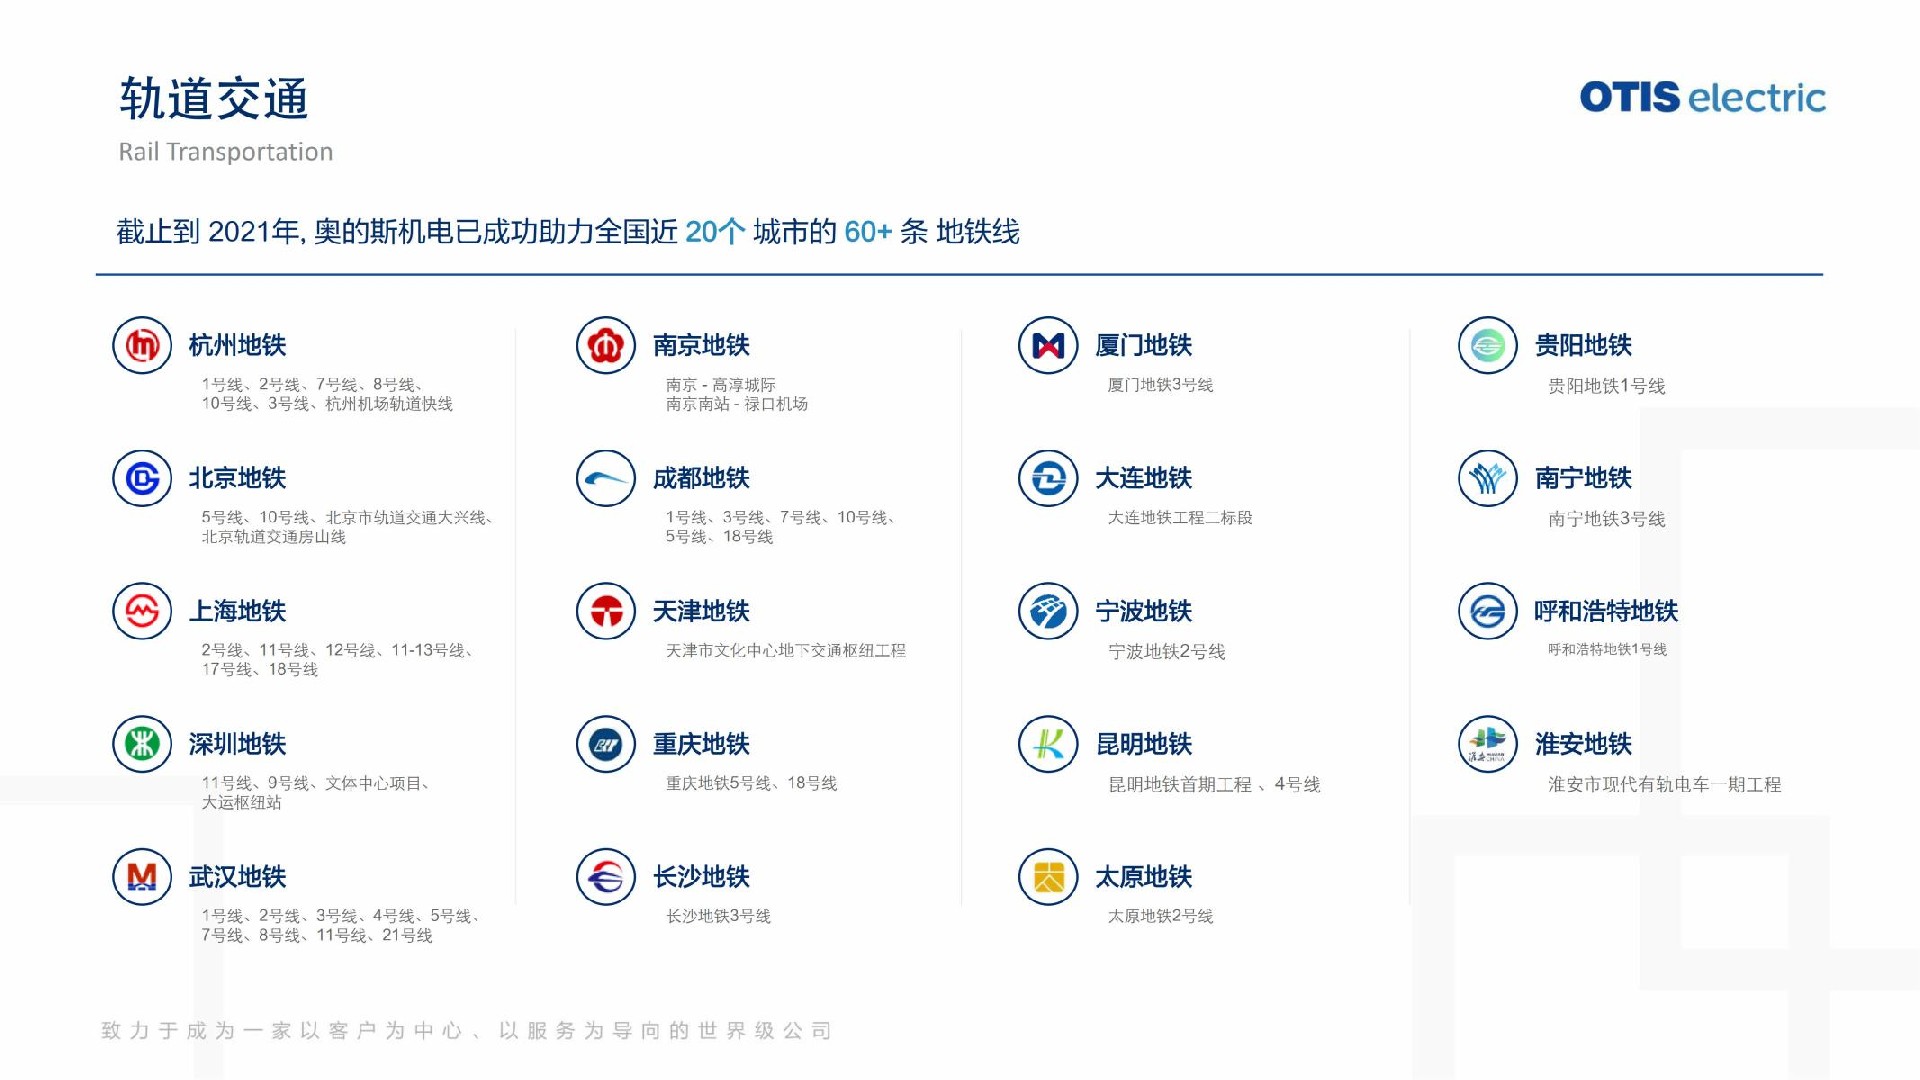
Task: Click 昆明地铁首期工程、4号线 description
Action: coord(1214,785)
